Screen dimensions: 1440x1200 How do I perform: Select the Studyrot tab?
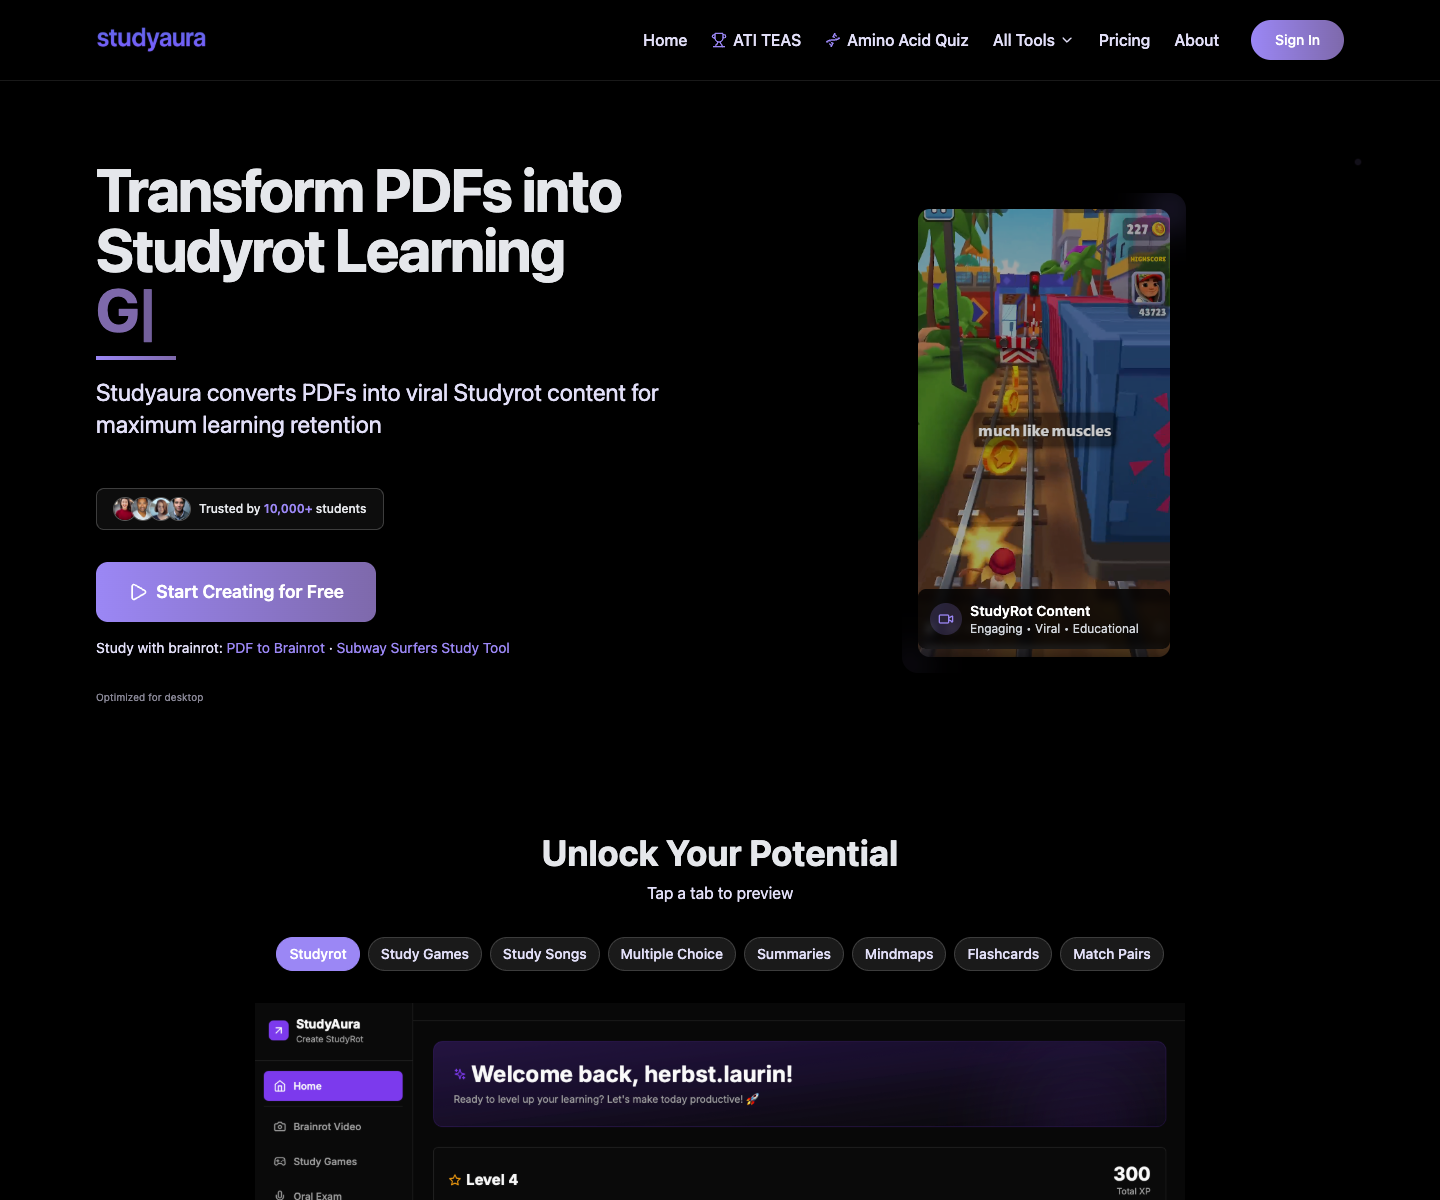pyautogui.click(x=318, y=954)
